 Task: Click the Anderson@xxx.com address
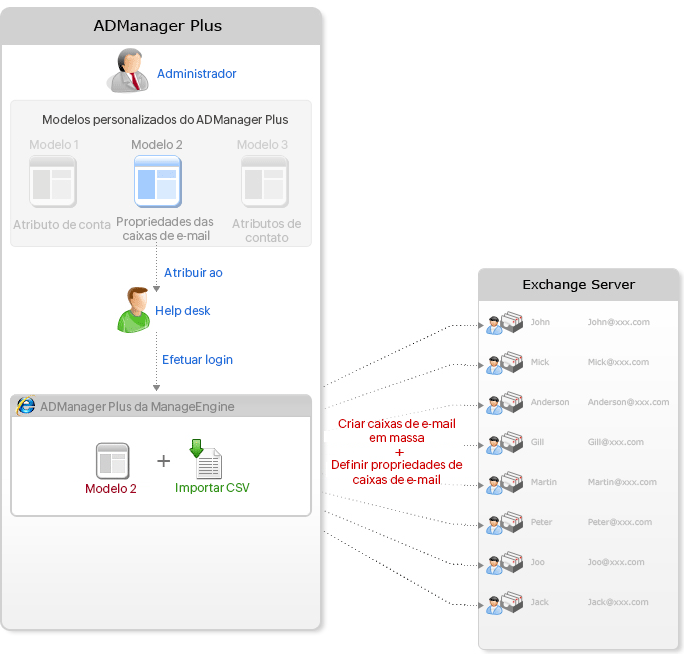click(628, 402)
